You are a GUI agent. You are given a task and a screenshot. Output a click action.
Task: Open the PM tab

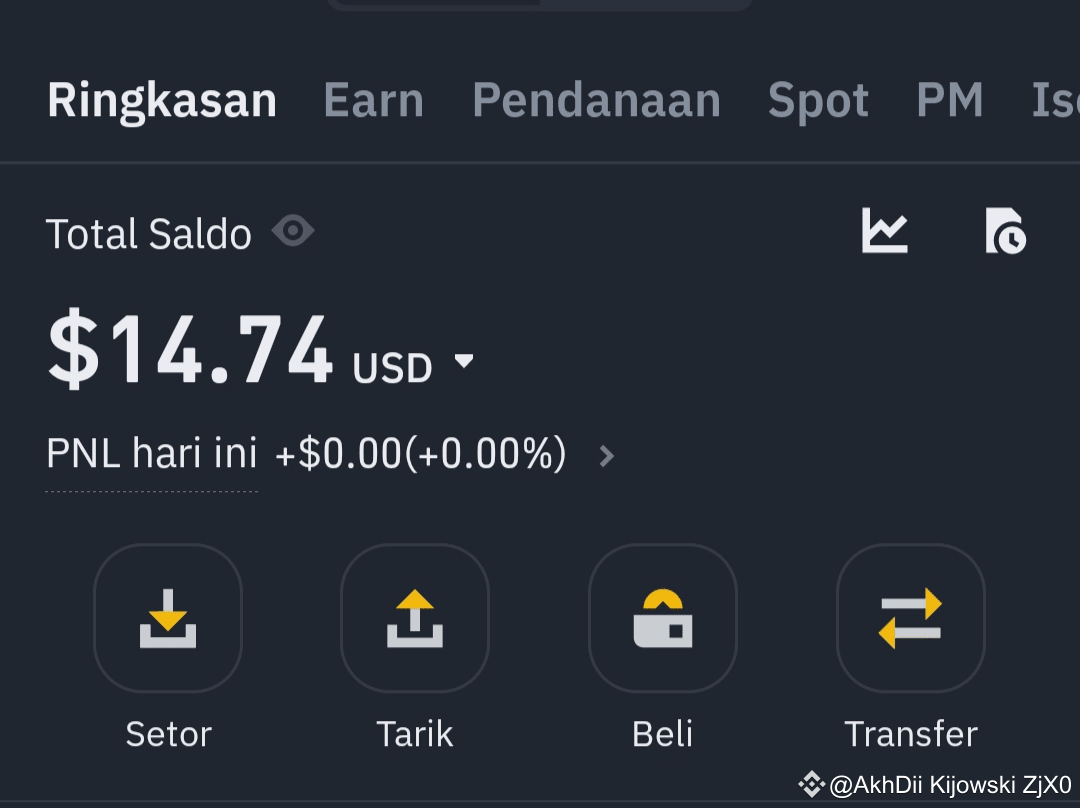tap(949, 101)
